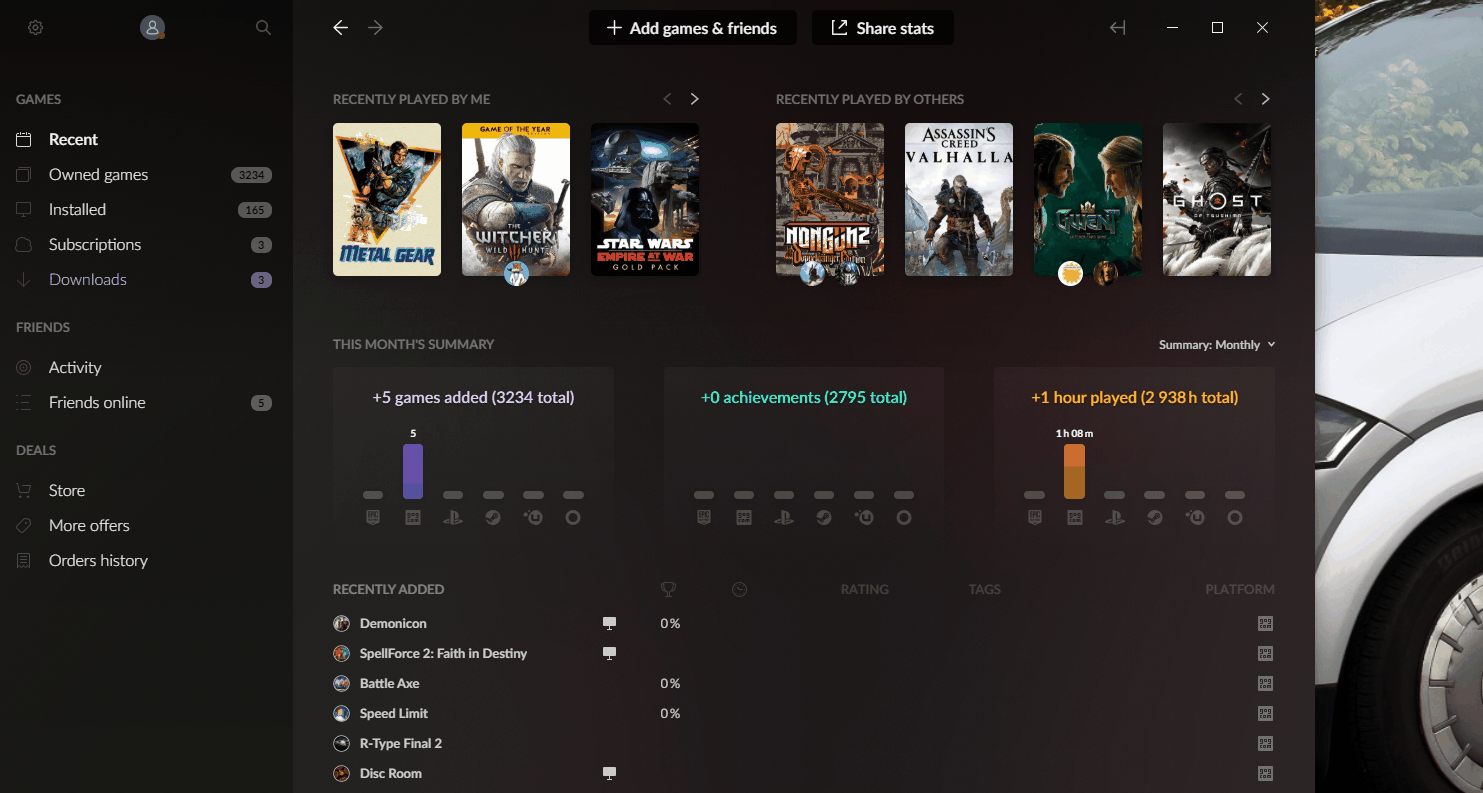Click the Share stats button
The width and height of the screenshot is (1483, 793).
[882, 28]
